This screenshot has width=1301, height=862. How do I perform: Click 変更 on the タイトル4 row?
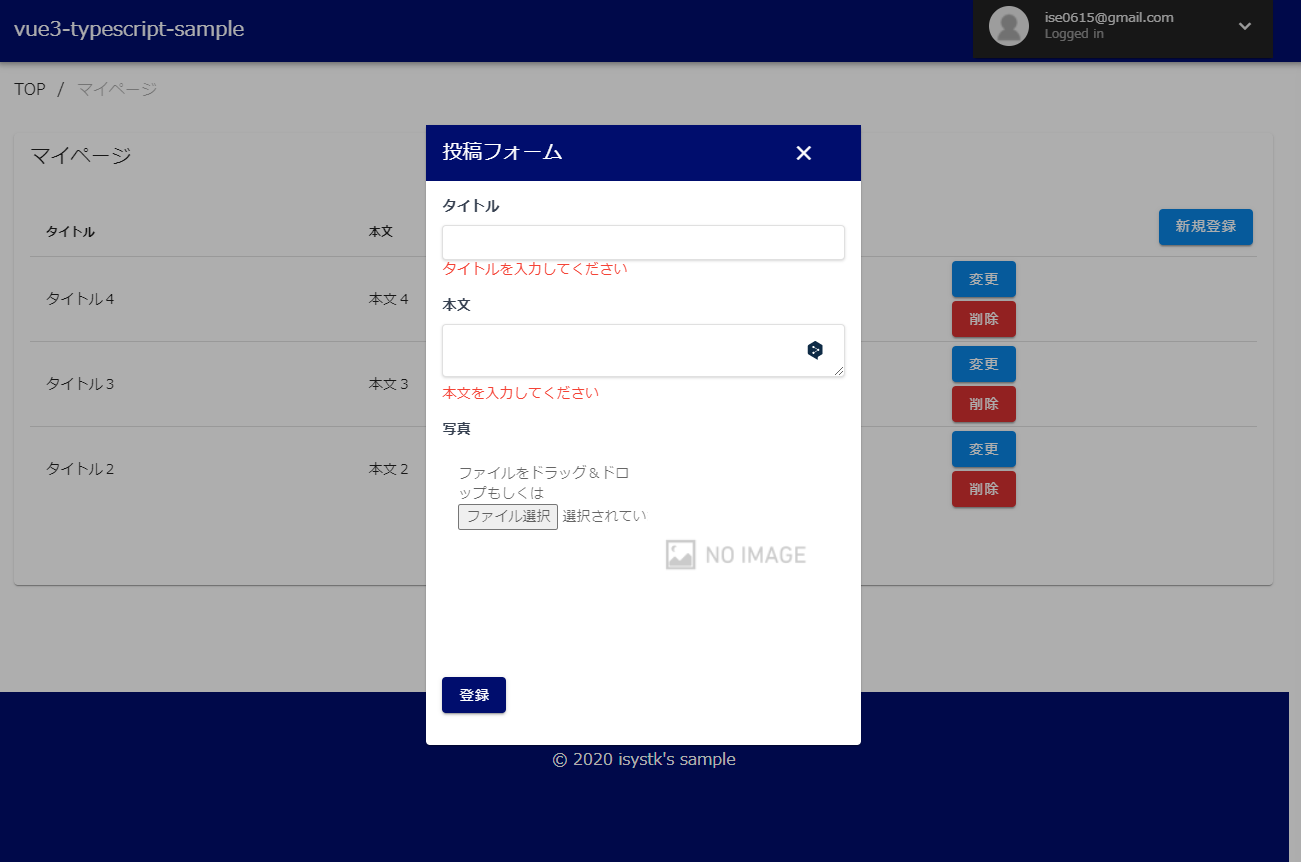tap(983, 278)
